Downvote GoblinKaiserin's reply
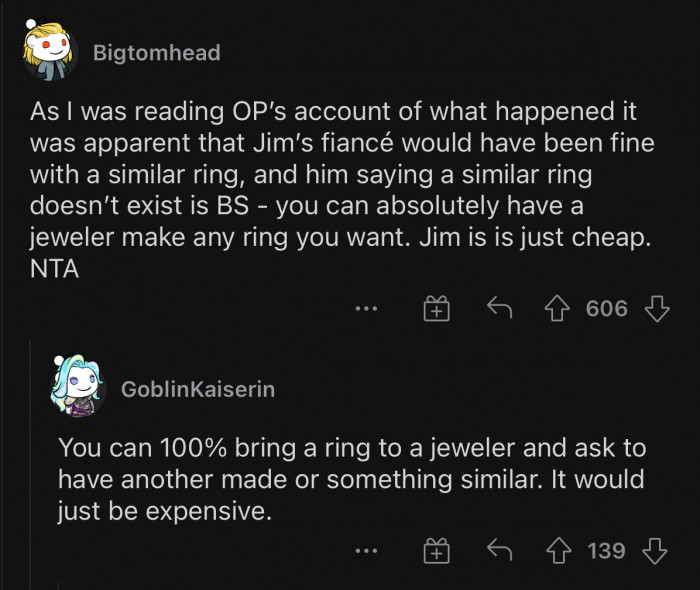 coord(656,551)
